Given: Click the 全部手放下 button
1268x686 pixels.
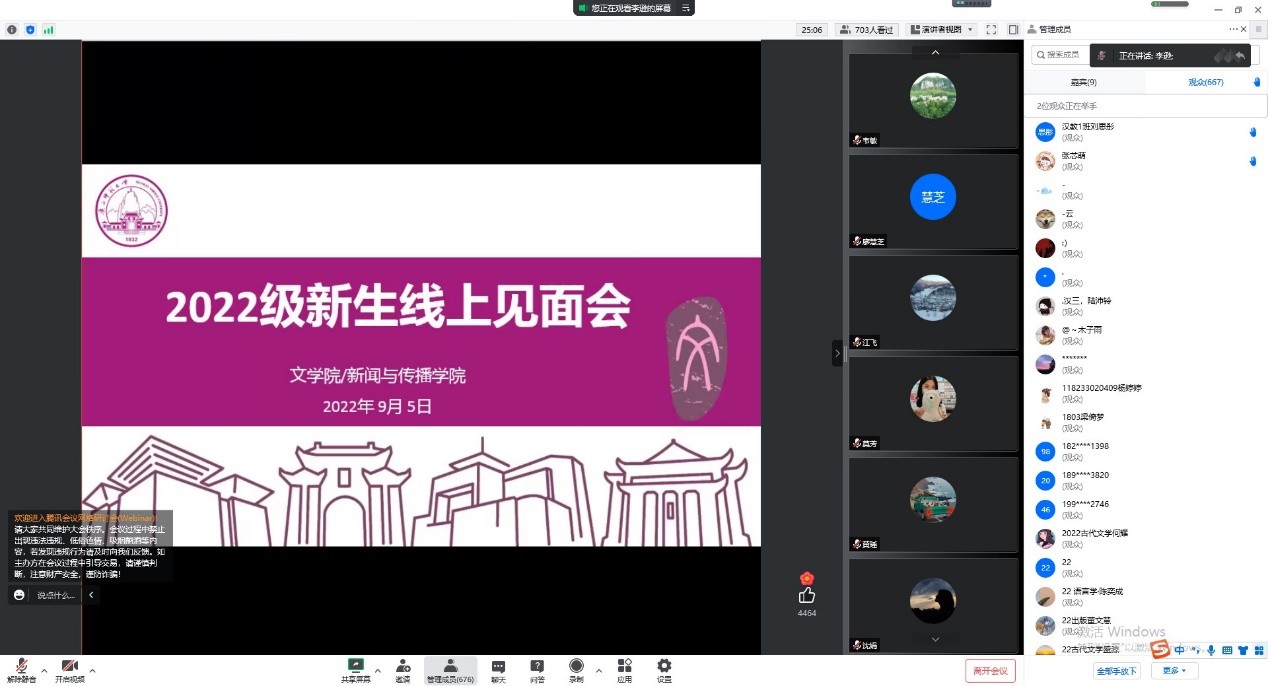Looking at the screenshot, I should coord(1117,671).
